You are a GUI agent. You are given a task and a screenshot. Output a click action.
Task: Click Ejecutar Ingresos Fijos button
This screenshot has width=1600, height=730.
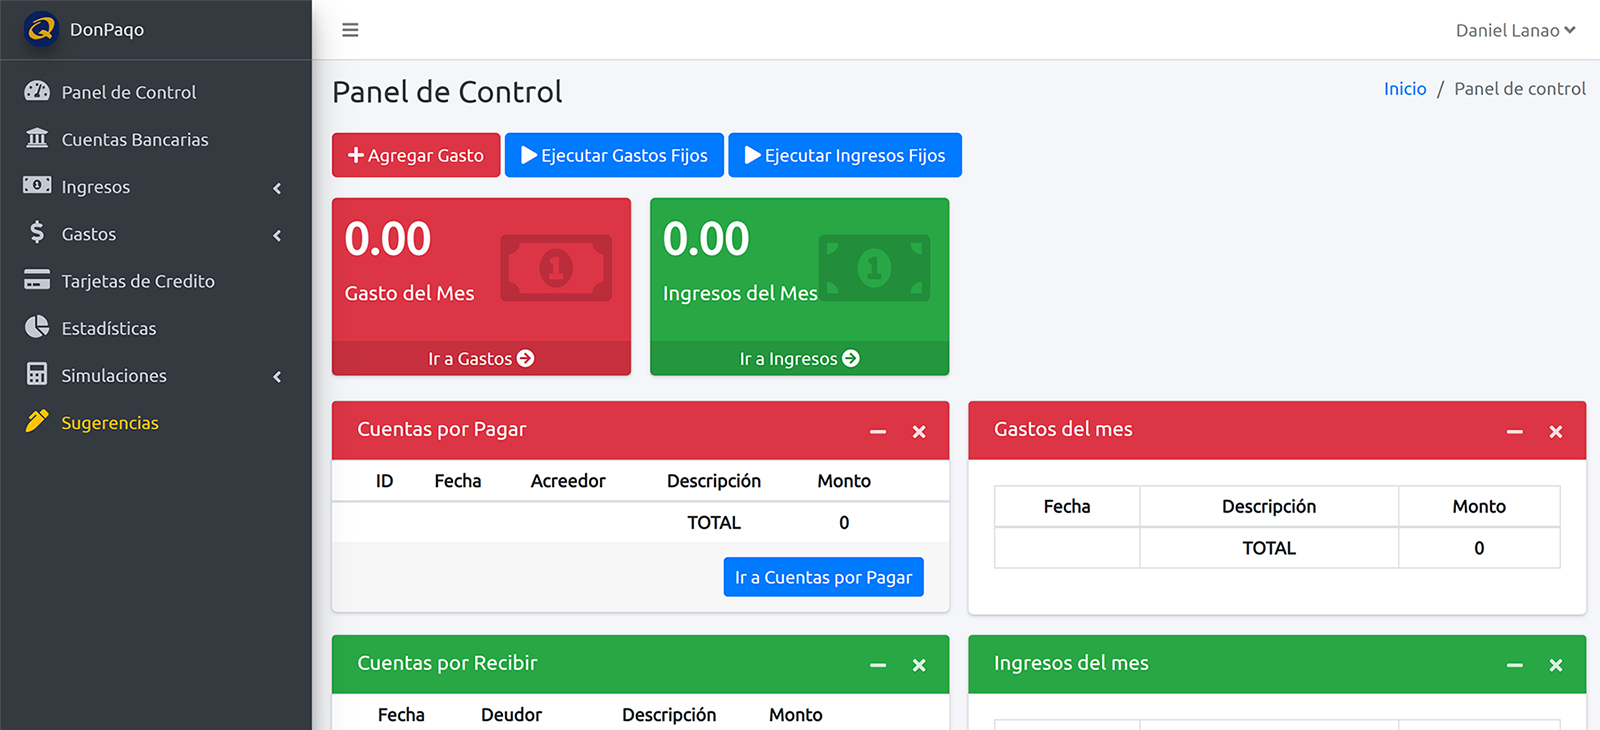coord(845,155)
